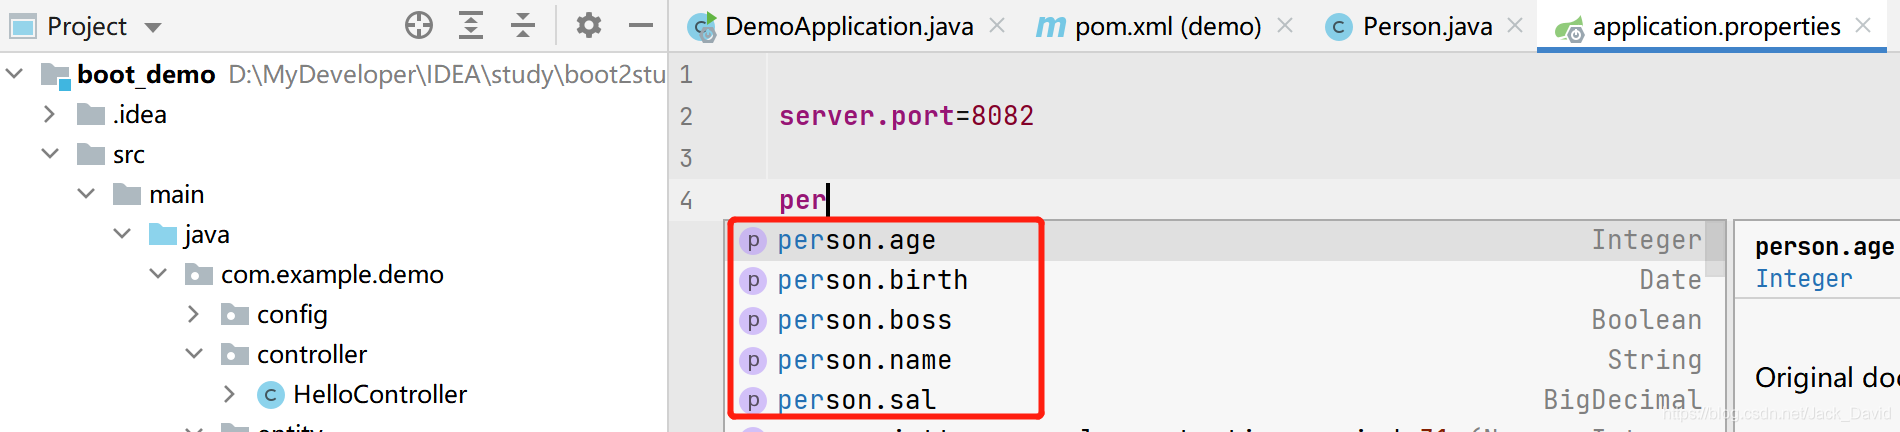Viewport: 1900px width, 432px height.
Task: Click the Maven icon on pom.xml tab
Action: pos(1050,27)
